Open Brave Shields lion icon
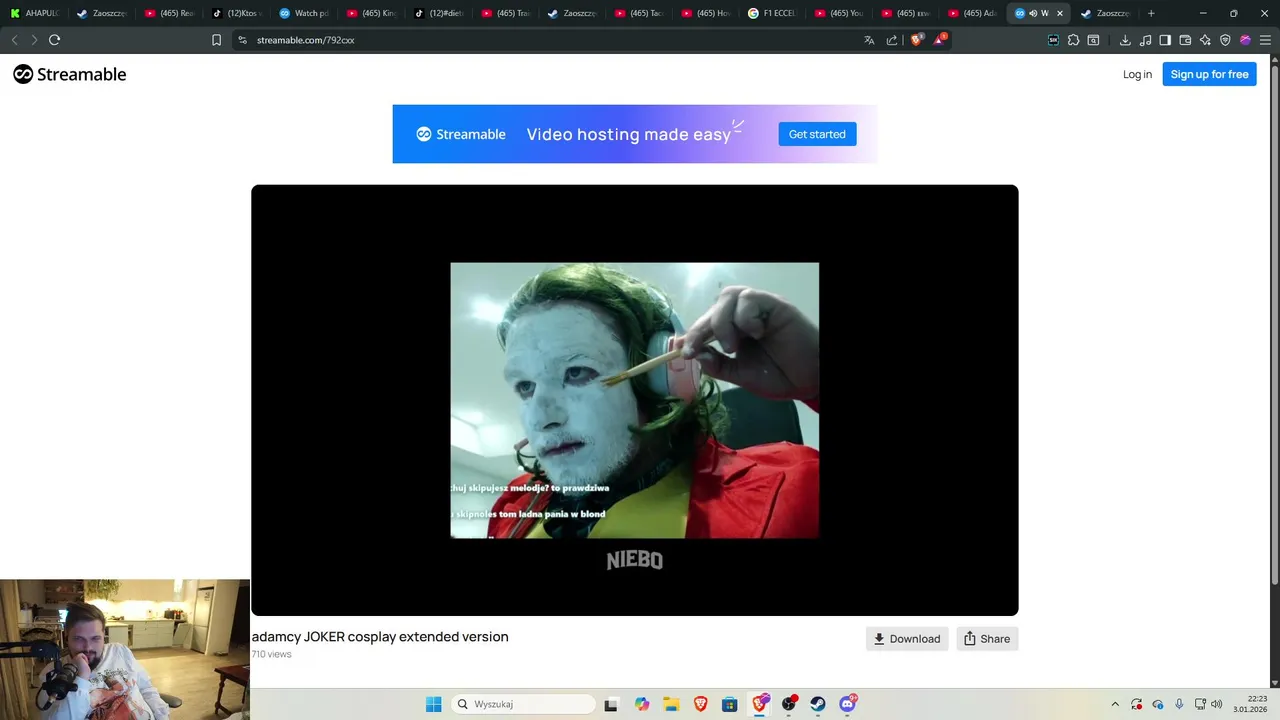 click(916, 40)
